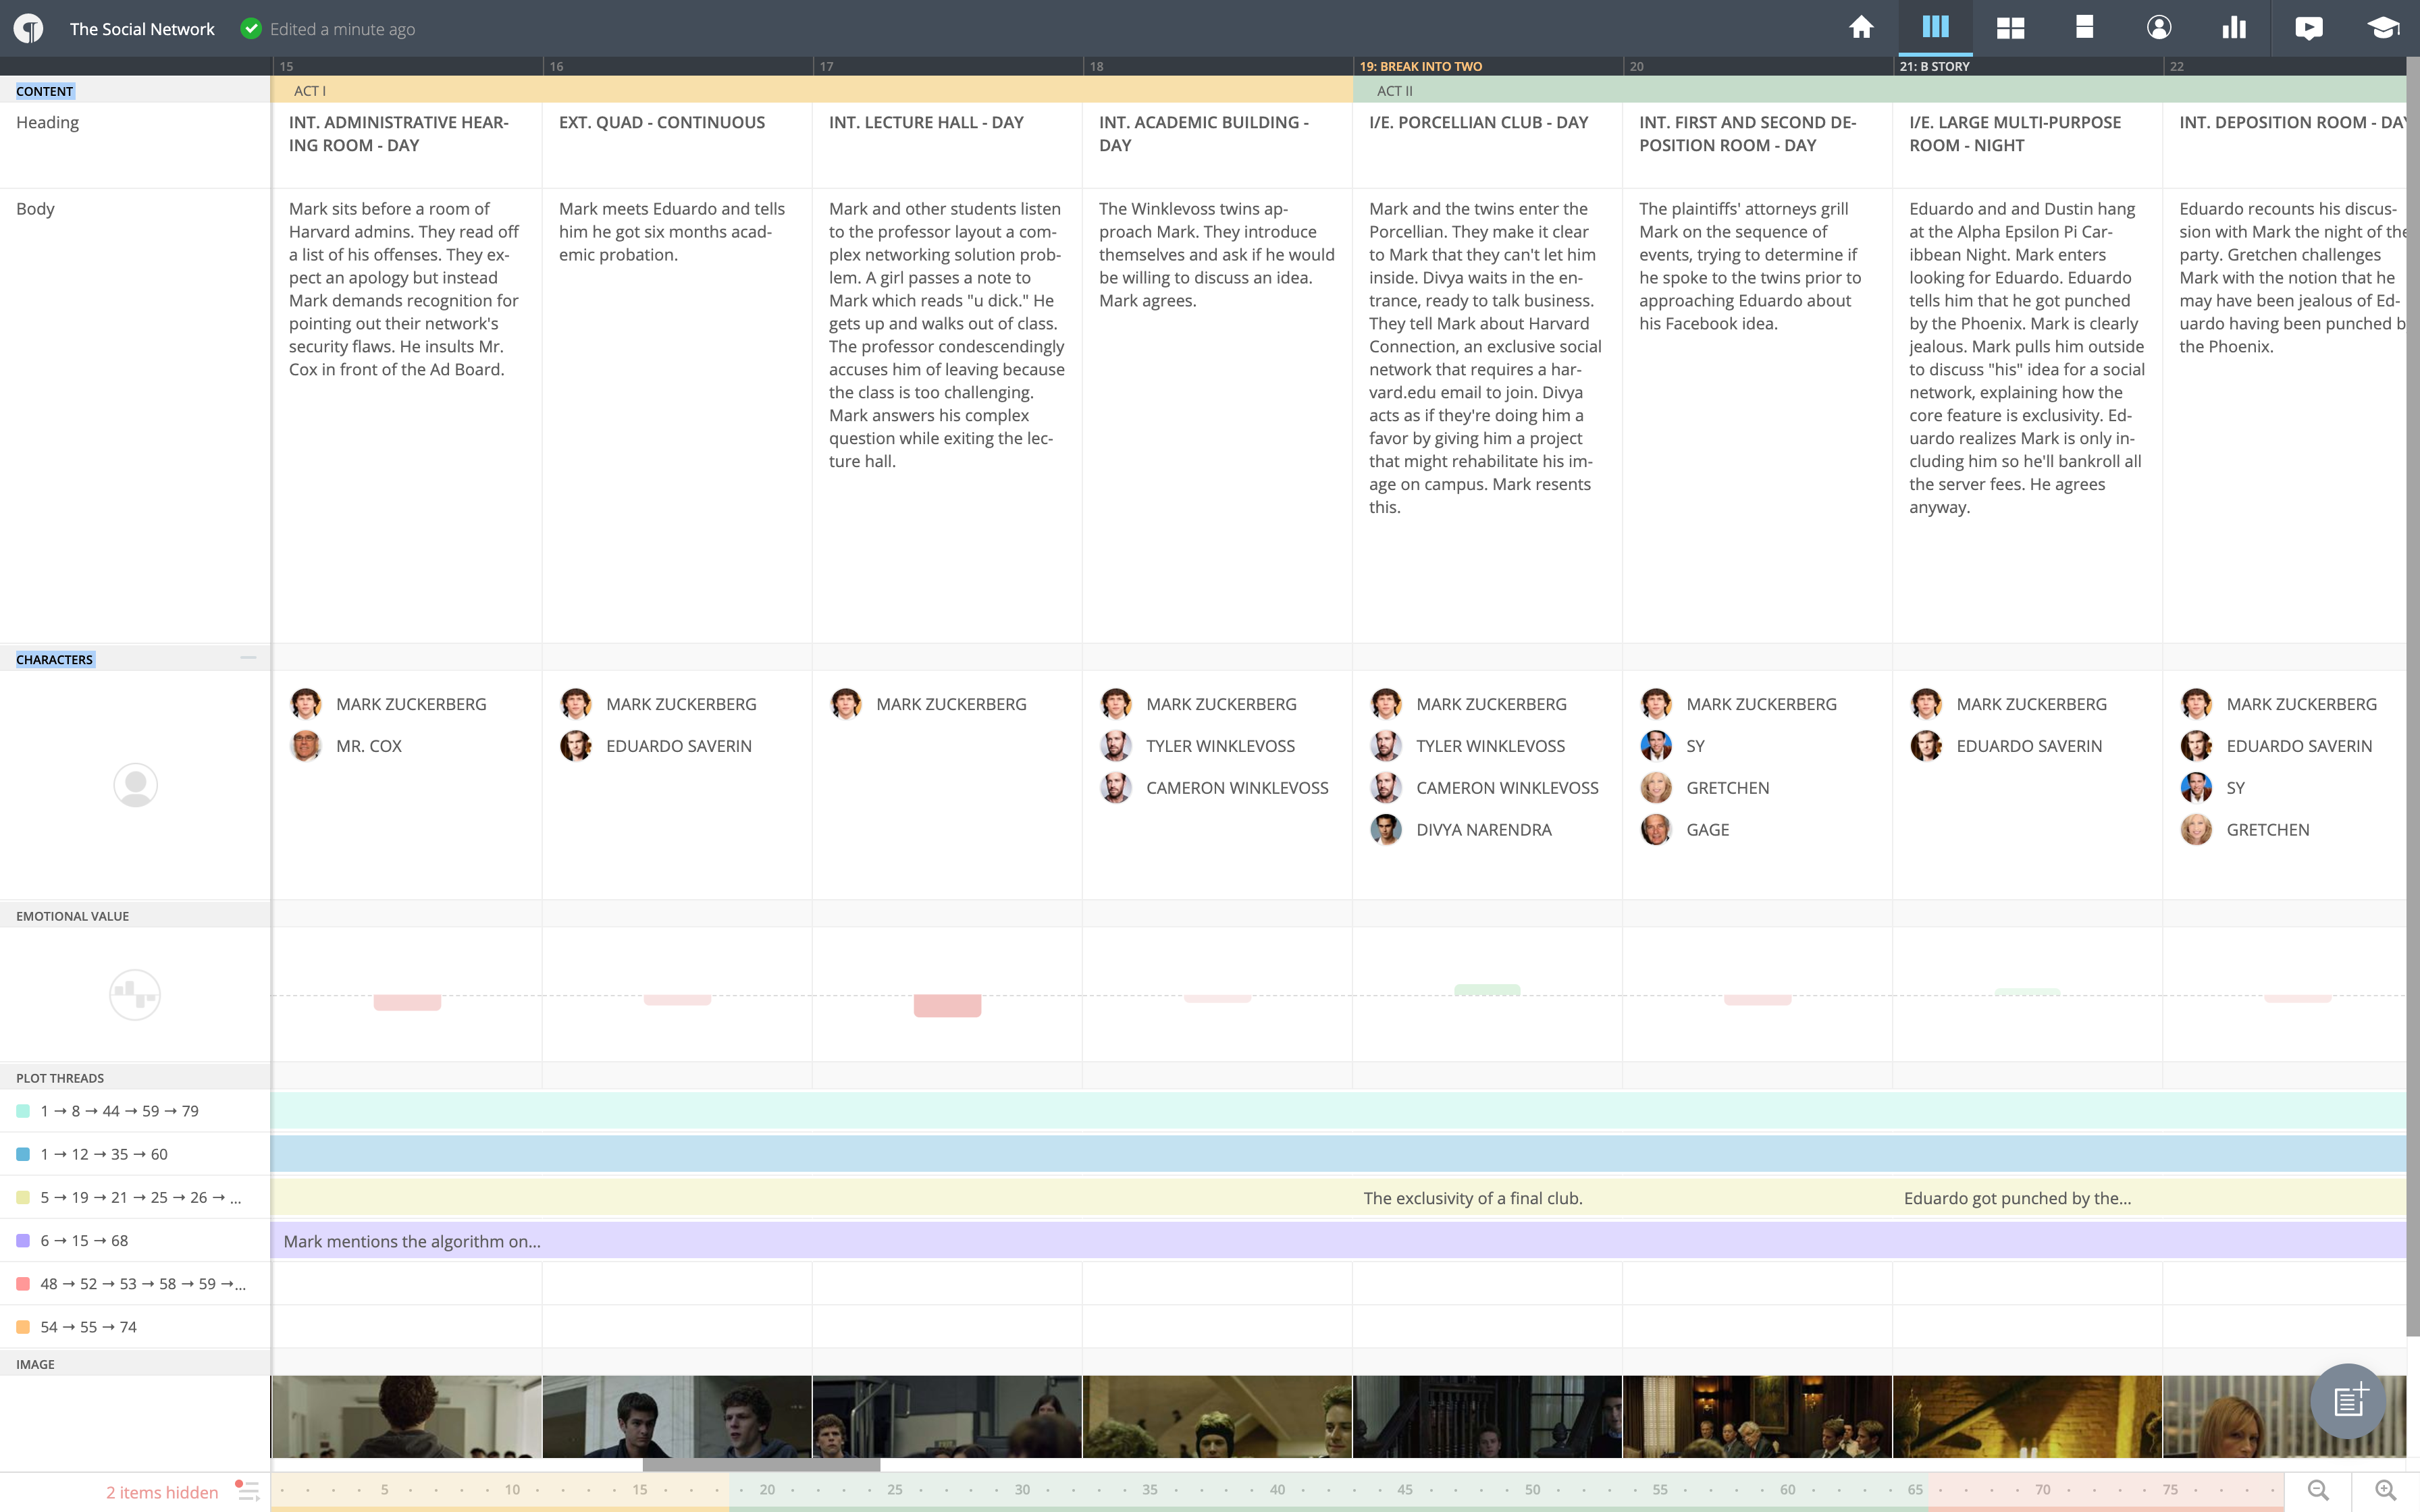Click 'Eduardo got punched by the...' thread note
Viewport: 2420px width, 1512px height.
click(2017, 1198)
